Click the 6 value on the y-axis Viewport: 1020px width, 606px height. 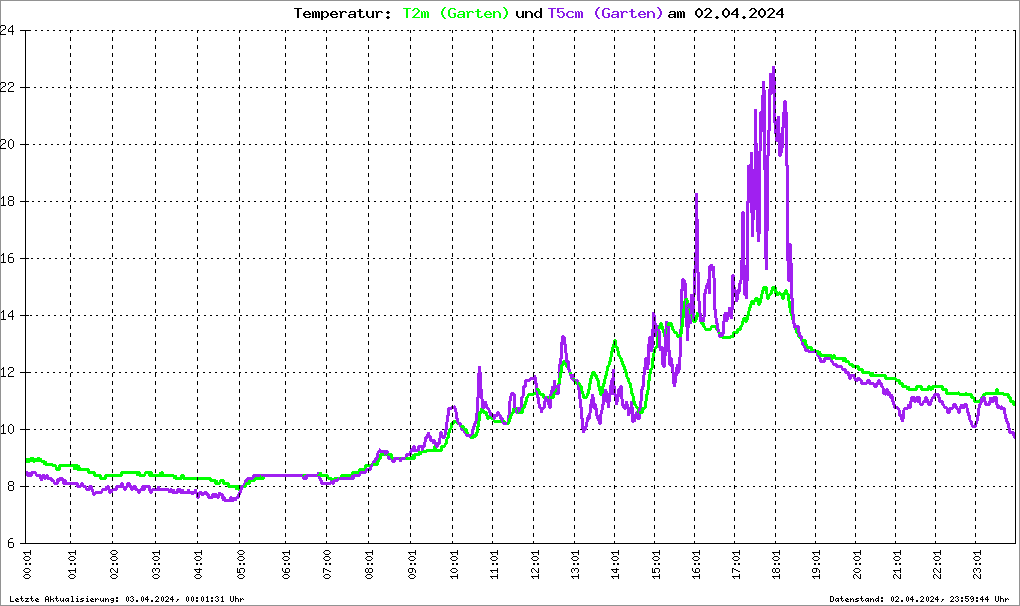pyautogui.click(x=10, y=544)
